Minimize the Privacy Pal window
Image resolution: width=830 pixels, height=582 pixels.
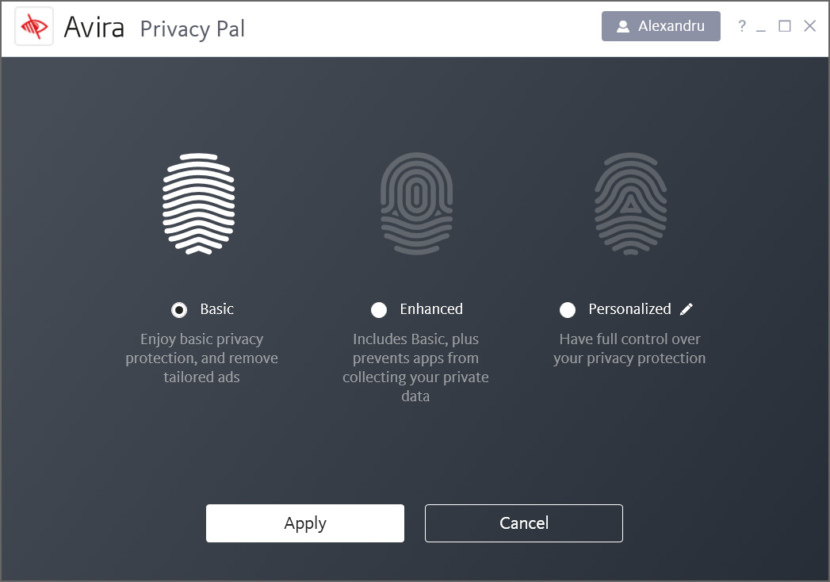tap(762, 27)
